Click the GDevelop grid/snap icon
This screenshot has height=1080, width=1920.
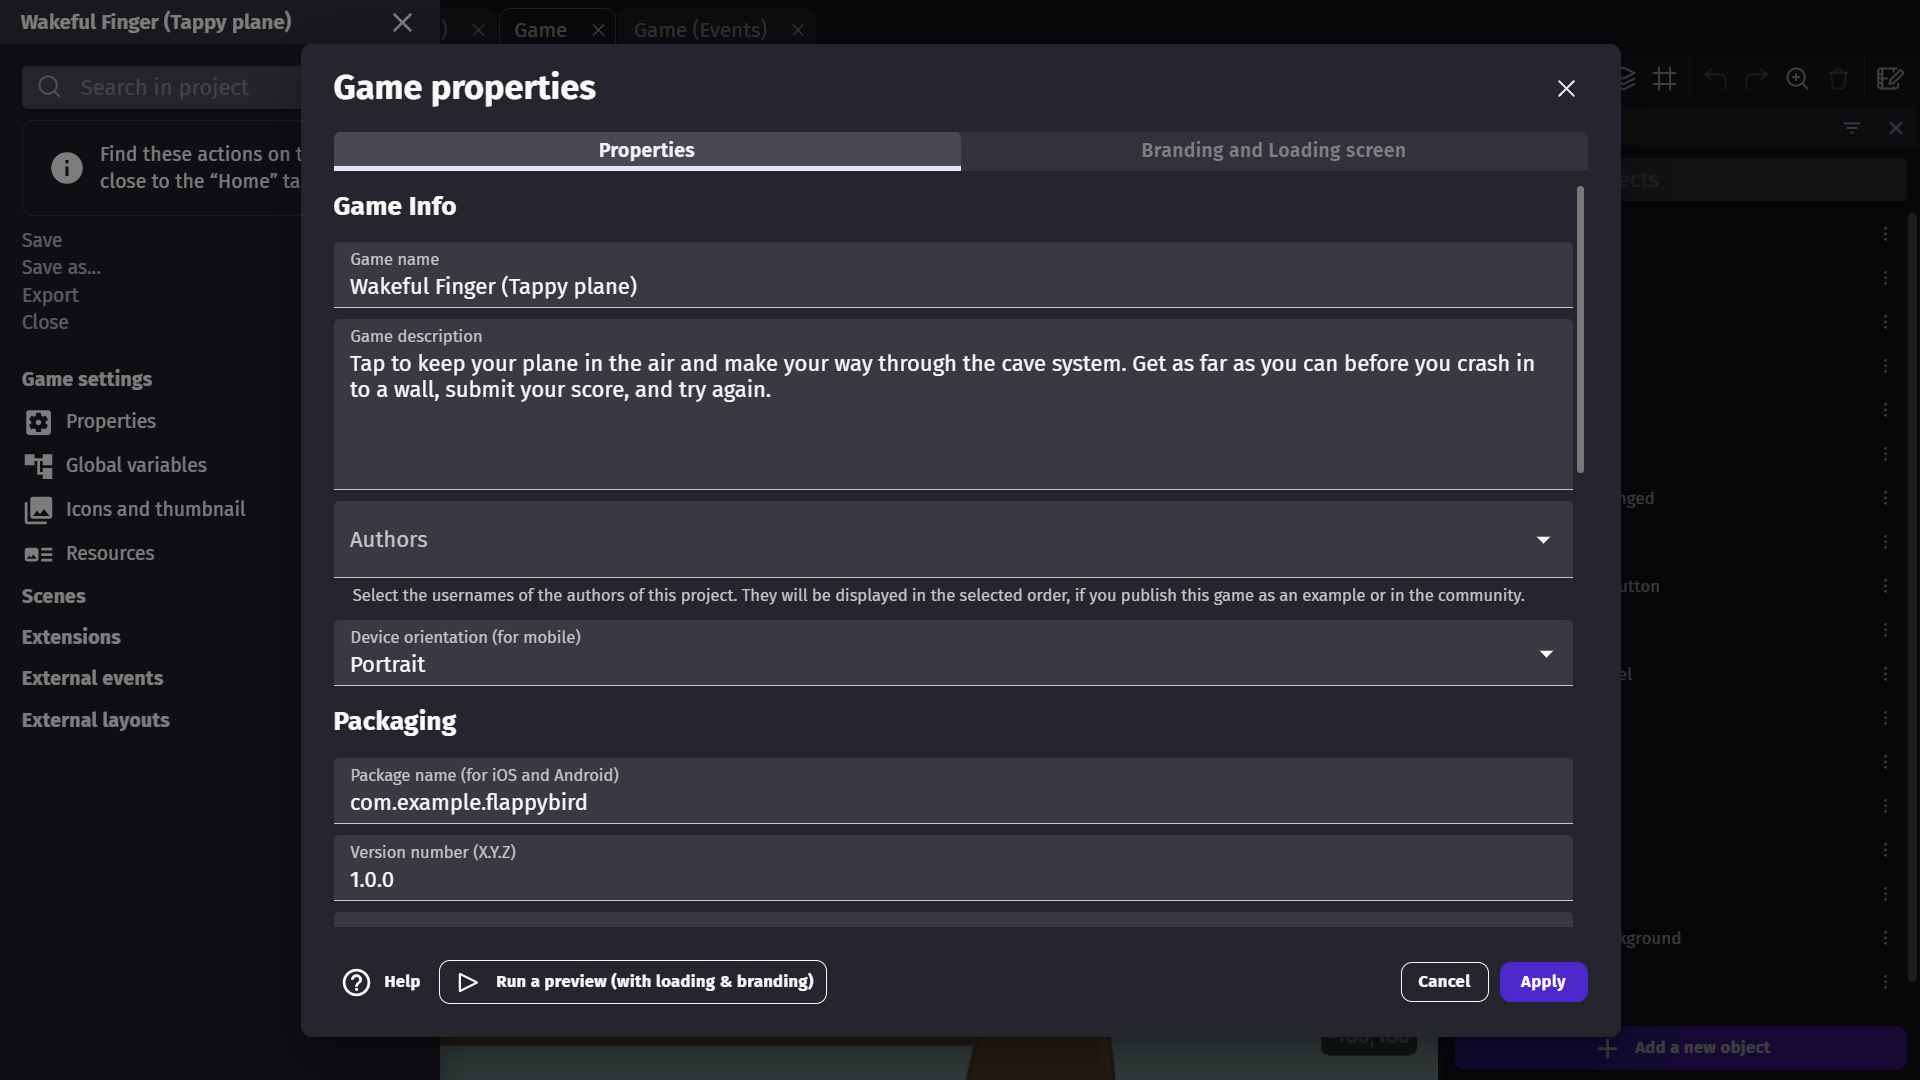[x=1667, y=78]
